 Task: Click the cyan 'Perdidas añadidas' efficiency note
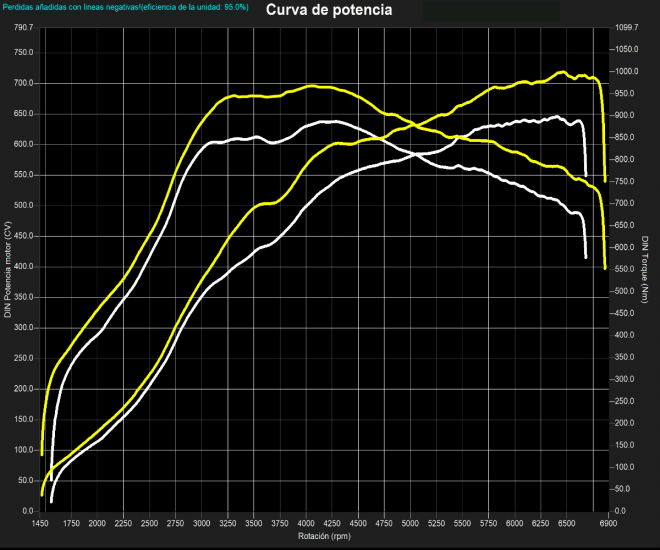[x=125, y=8]
